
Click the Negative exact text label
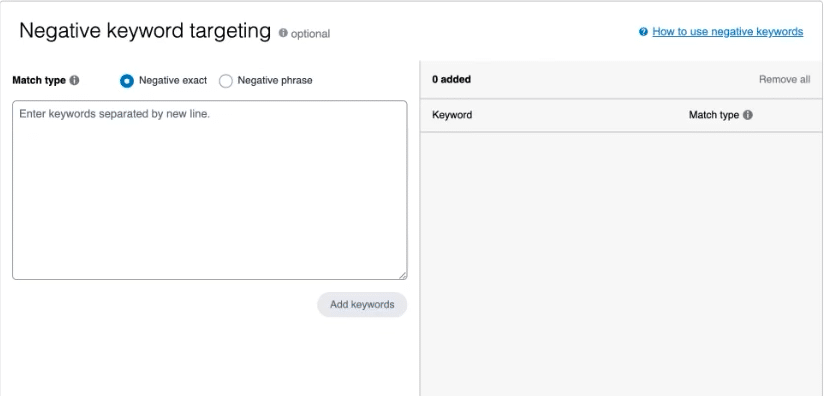[x=173, y=80]
